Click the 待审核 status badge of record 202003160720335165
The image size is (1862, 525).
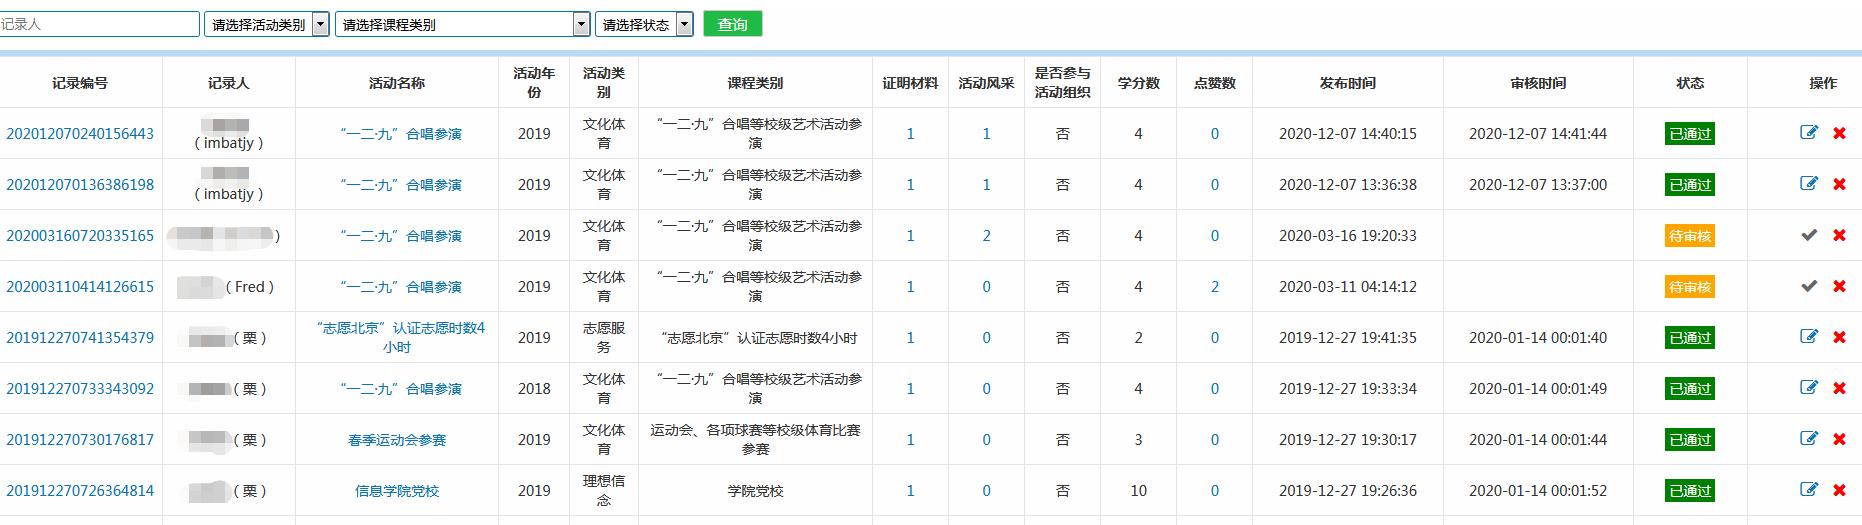(x=1689, y=236)
